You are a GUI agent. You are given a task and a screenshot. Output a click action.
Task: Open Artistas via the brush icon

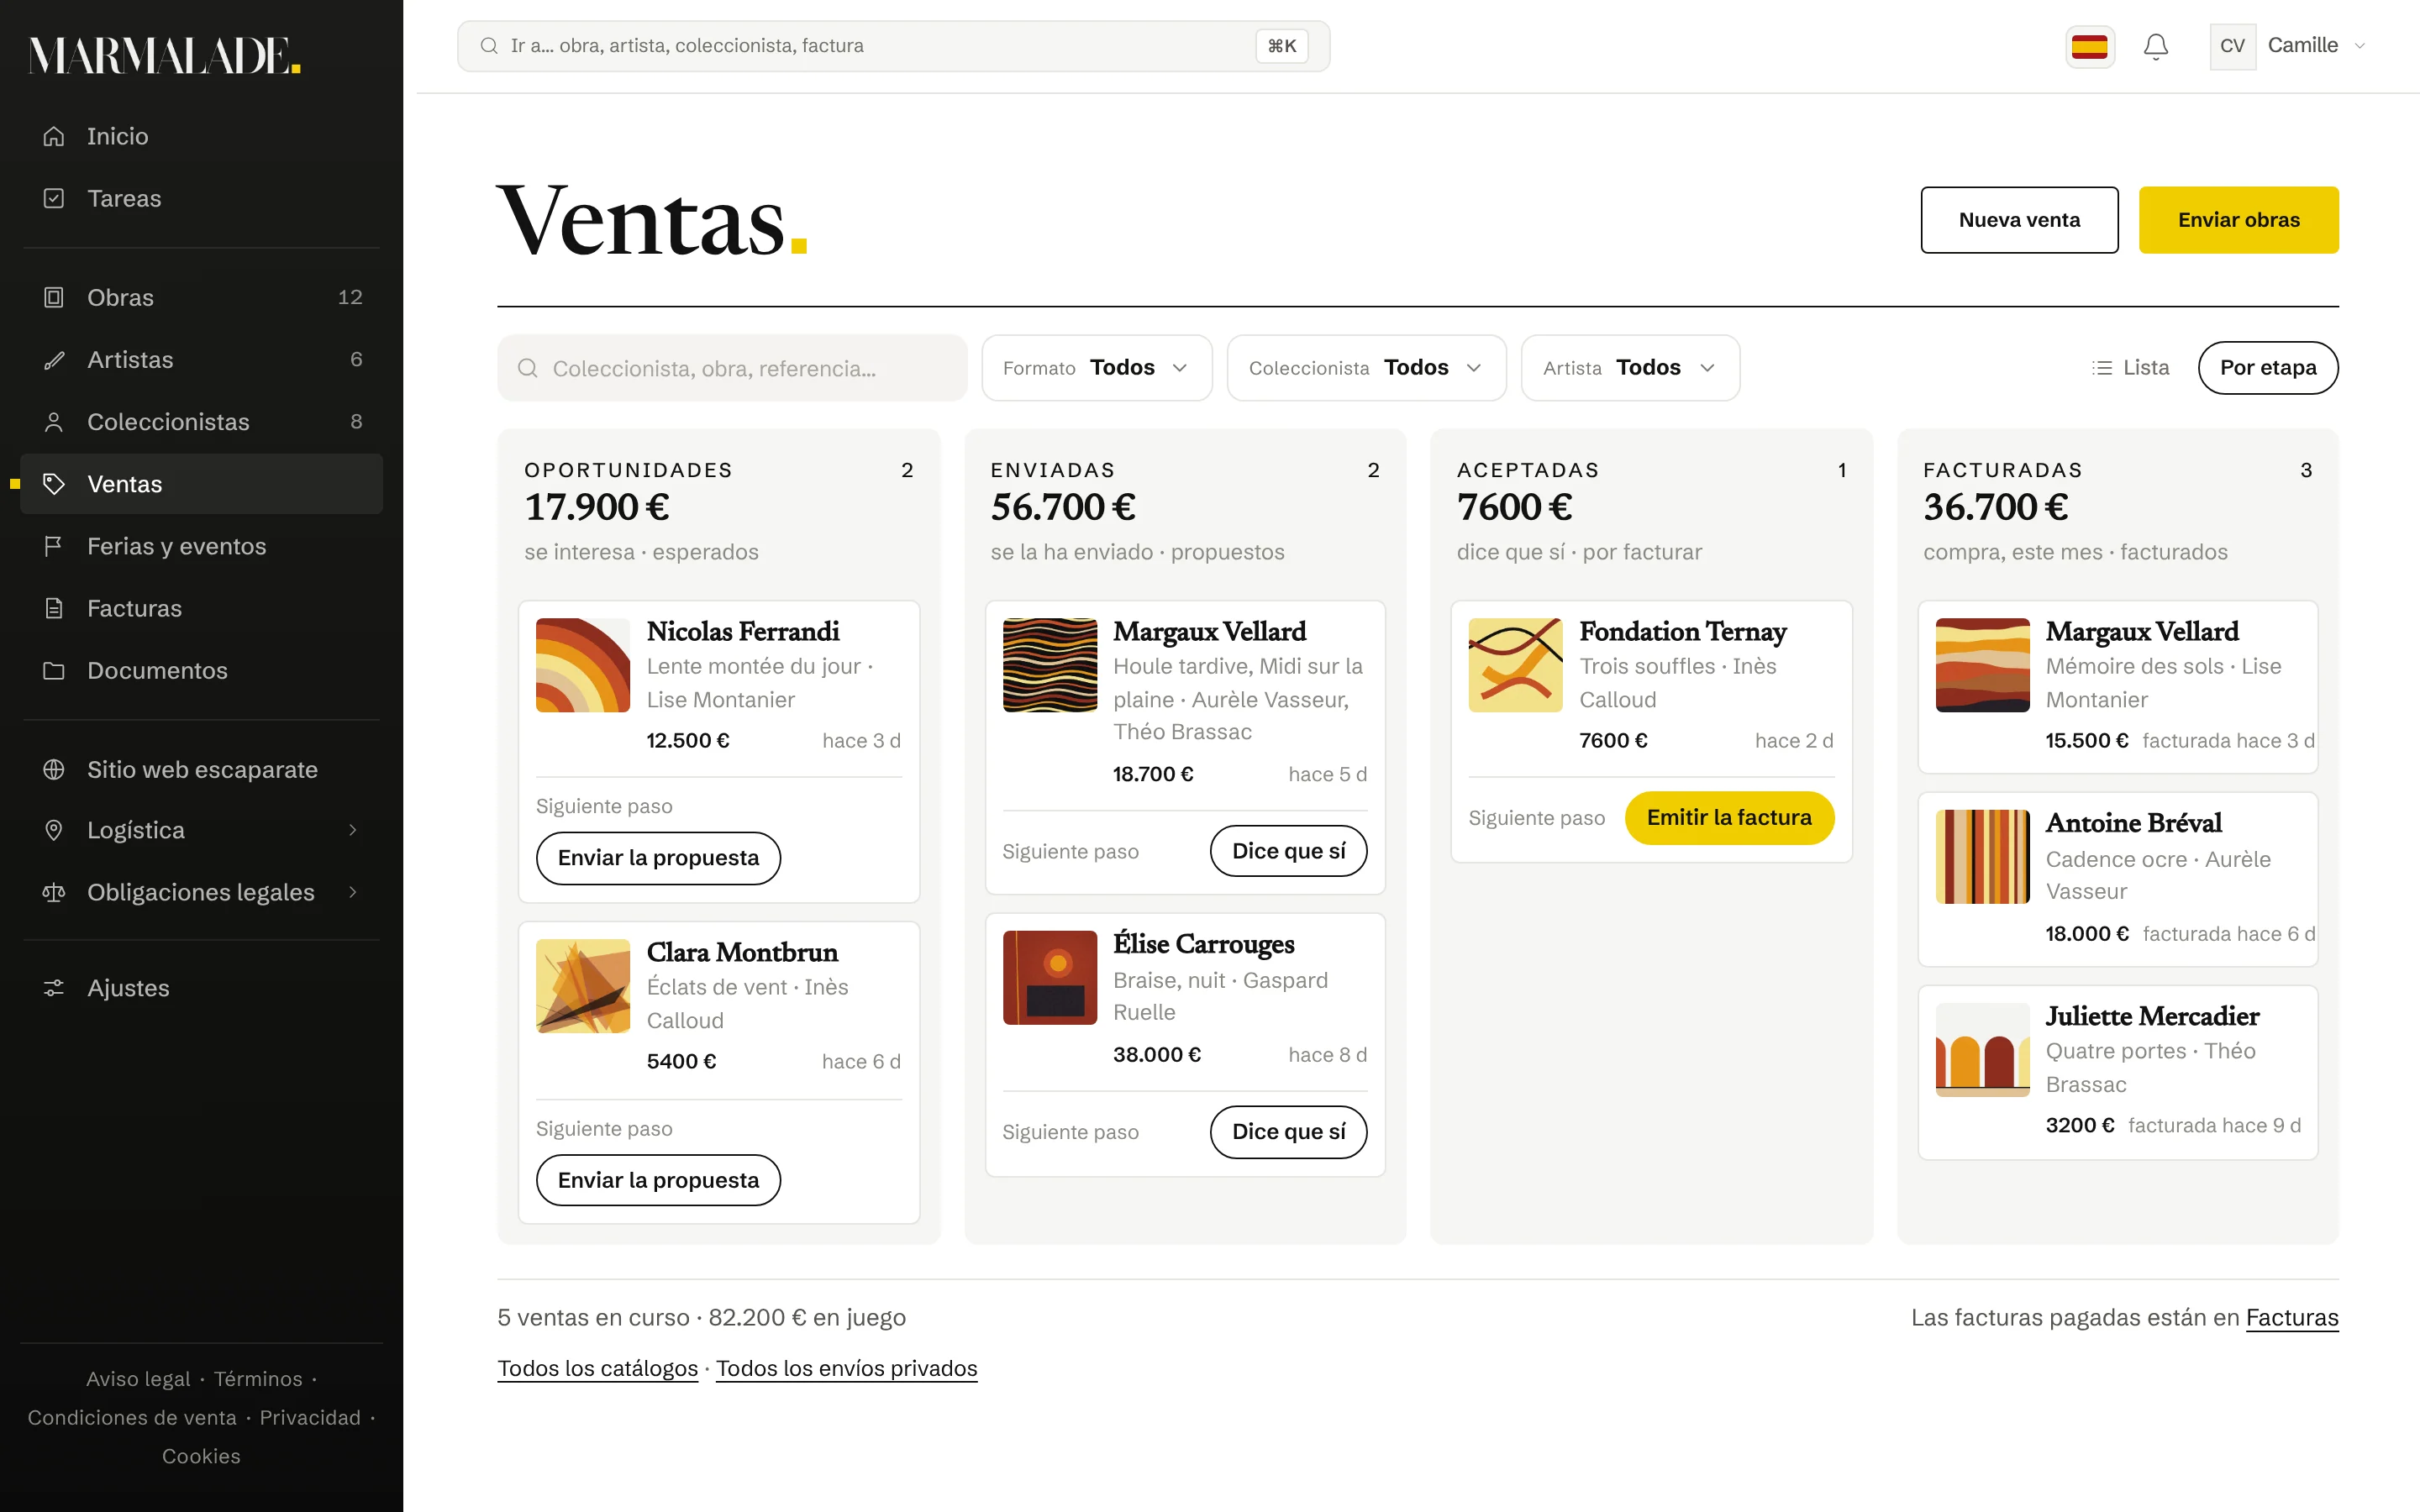(54, 360)
